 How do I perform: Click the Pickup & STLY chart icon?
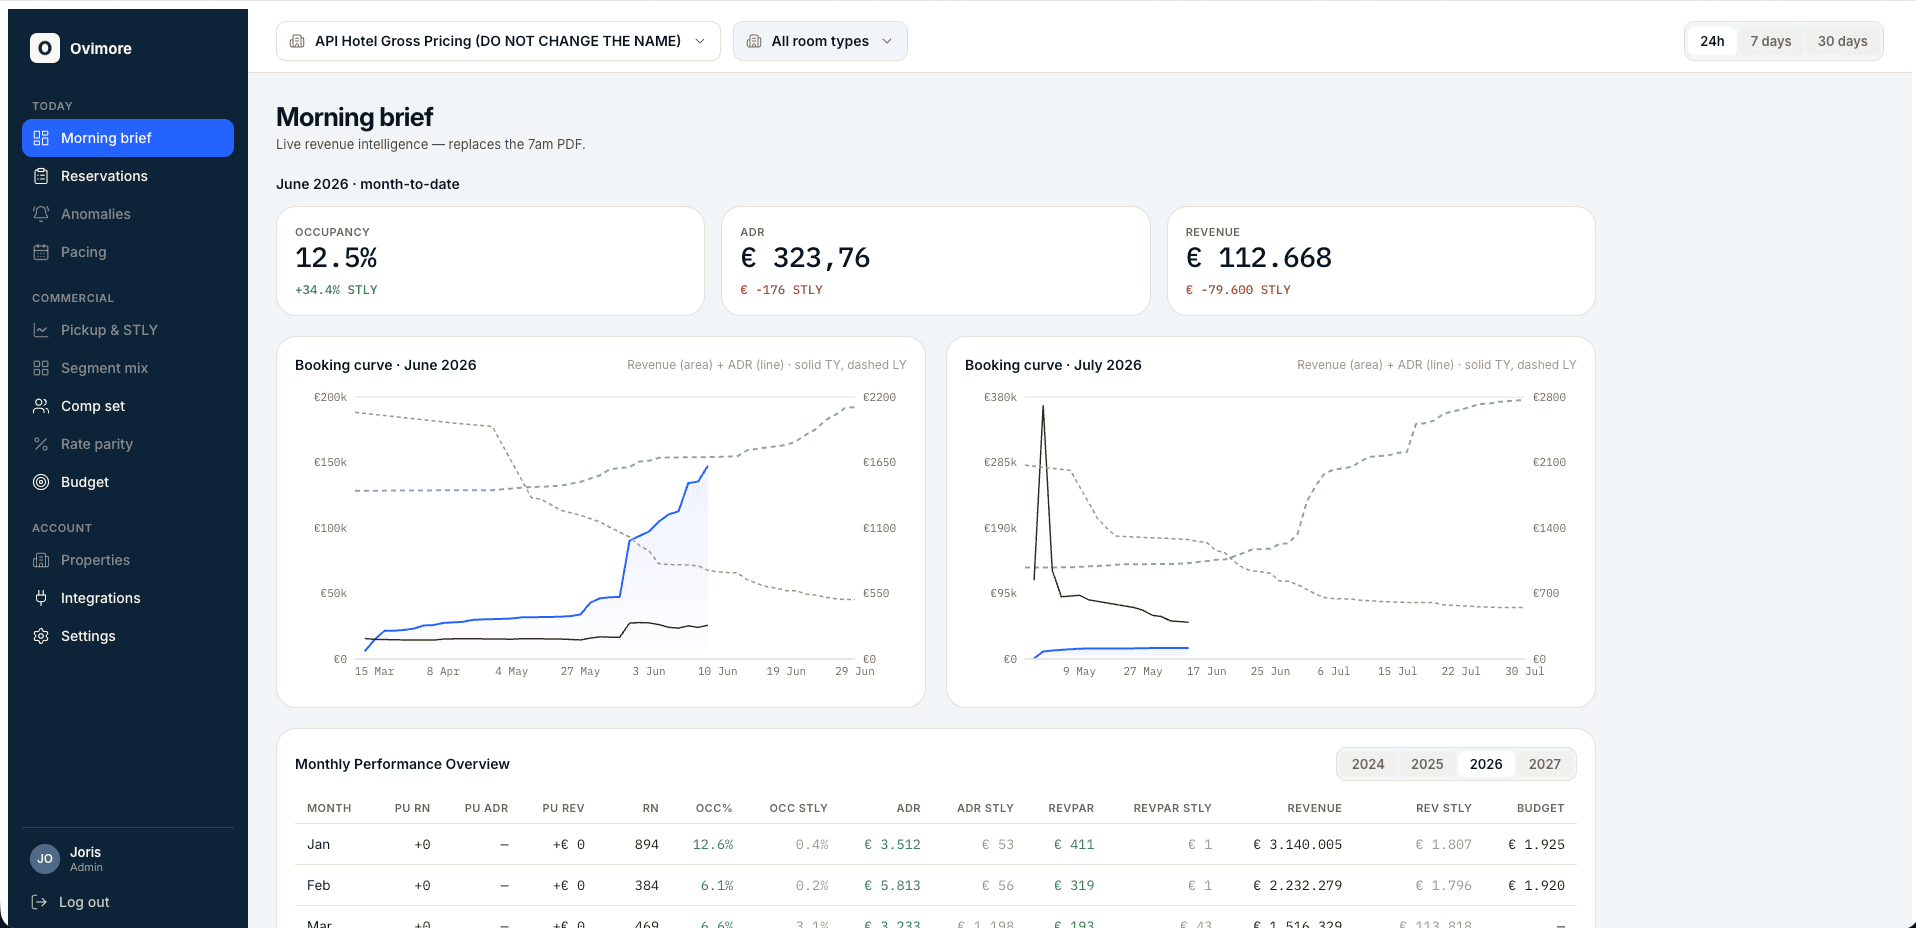41,330
